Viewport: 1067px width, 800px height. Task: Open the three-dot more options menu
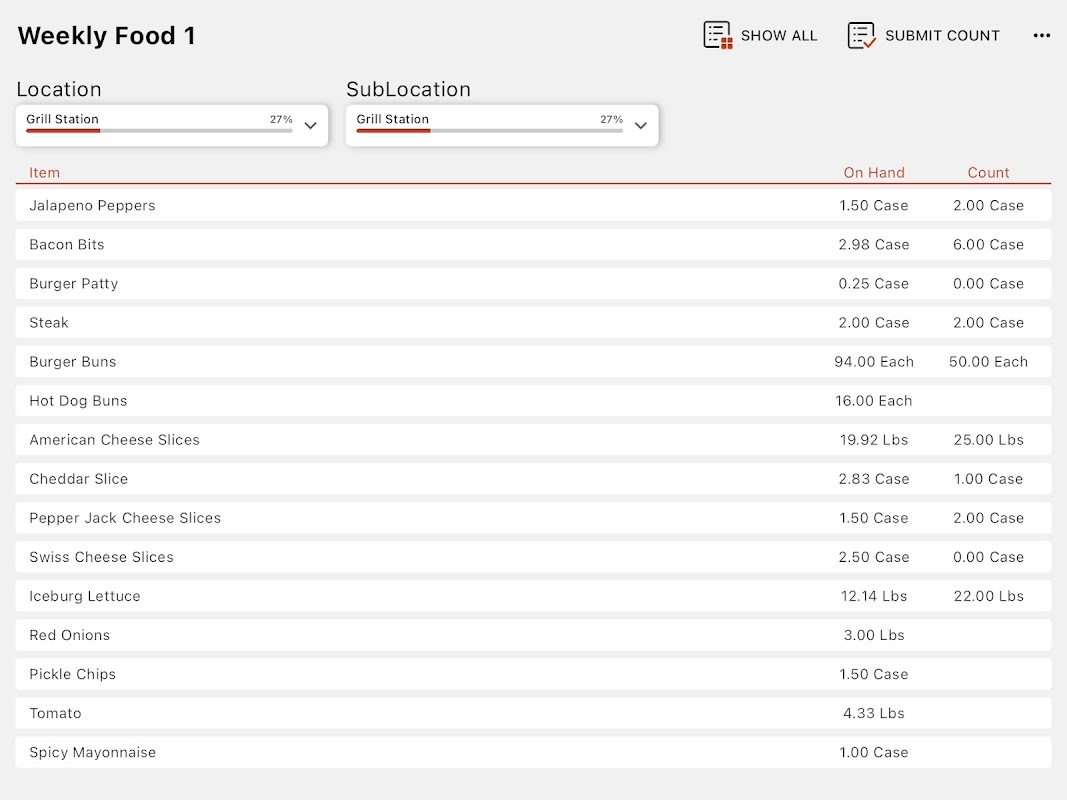pyautogui.click(x=1042, y=35)
